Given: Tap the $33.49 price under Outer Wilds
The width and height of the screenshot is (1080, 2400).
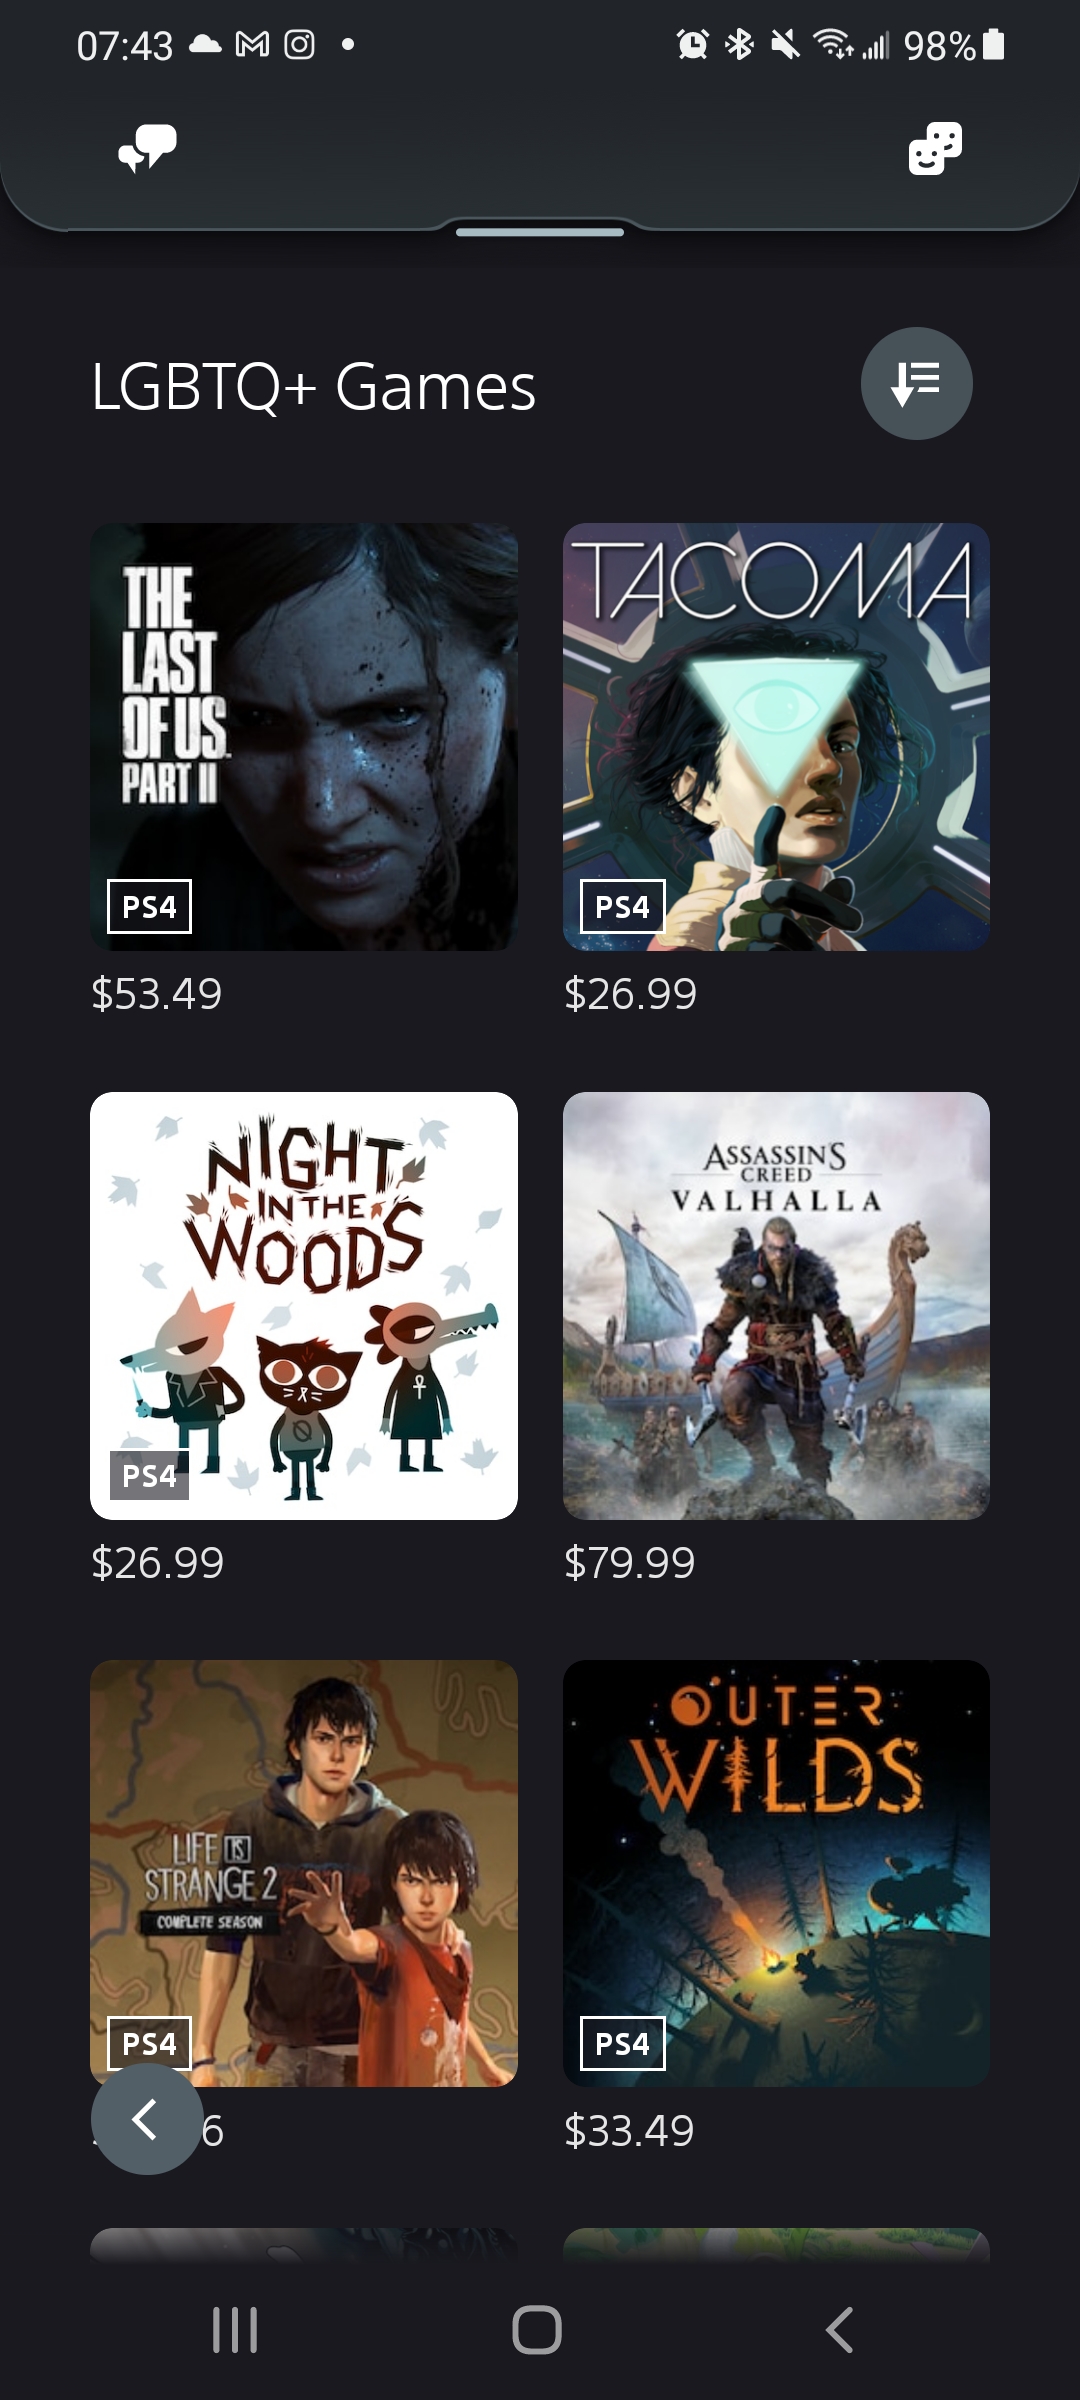Looking at the screenshot, I should (x=630, y=2130).
